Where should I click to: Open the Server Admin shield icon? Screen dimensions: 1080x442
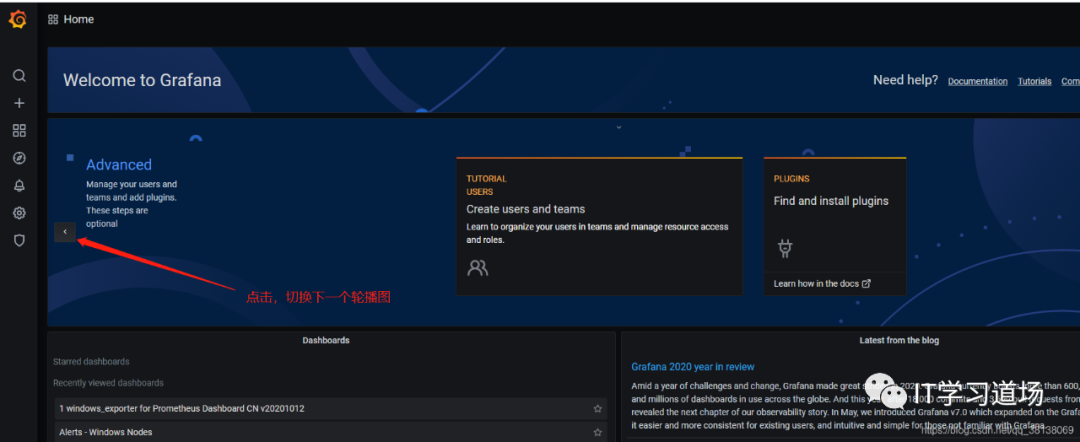19,240
